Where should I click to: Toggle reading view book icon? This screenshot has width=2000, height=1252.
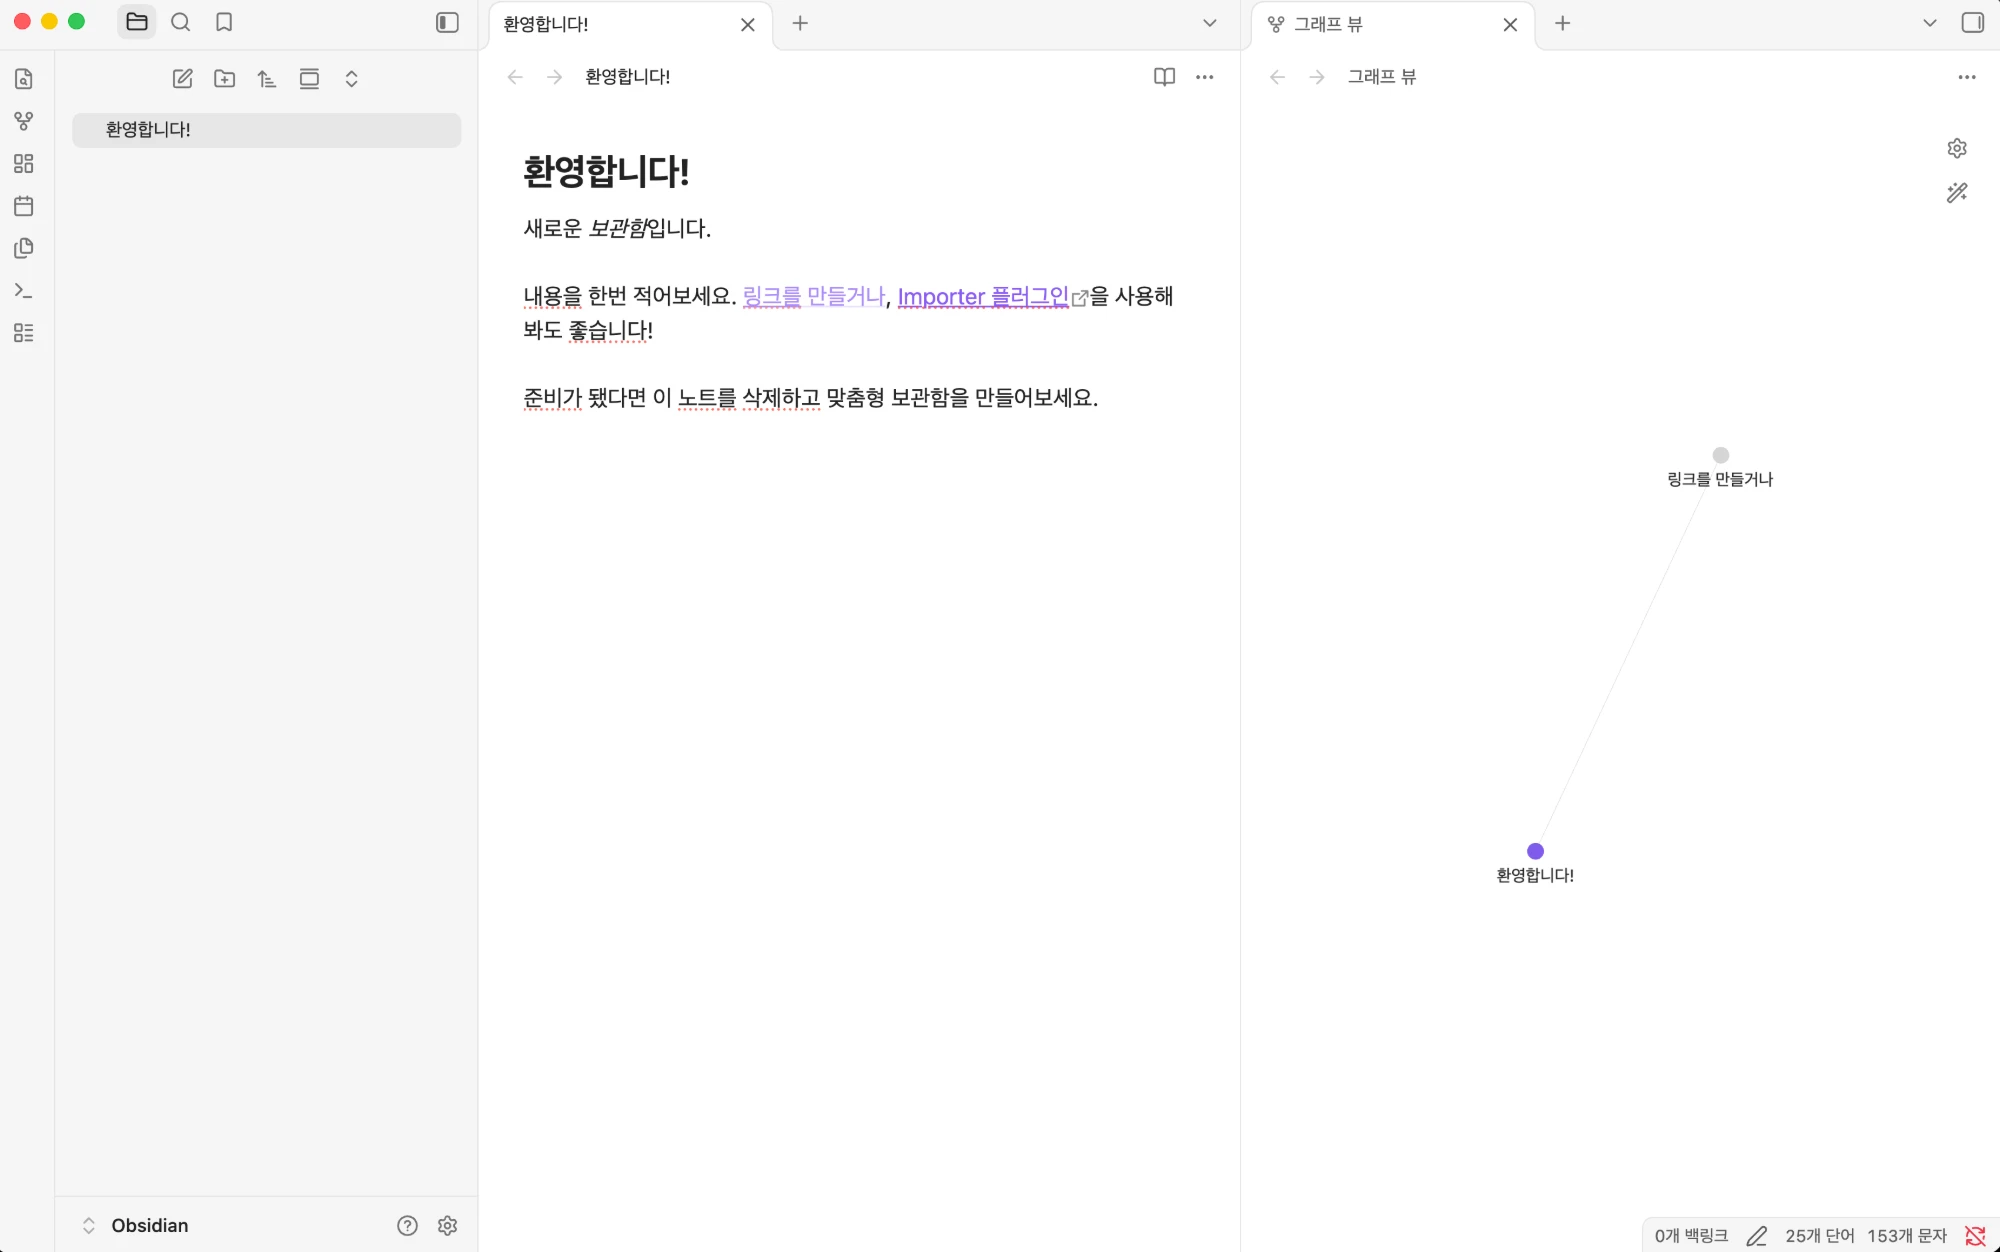[1164, 77]
